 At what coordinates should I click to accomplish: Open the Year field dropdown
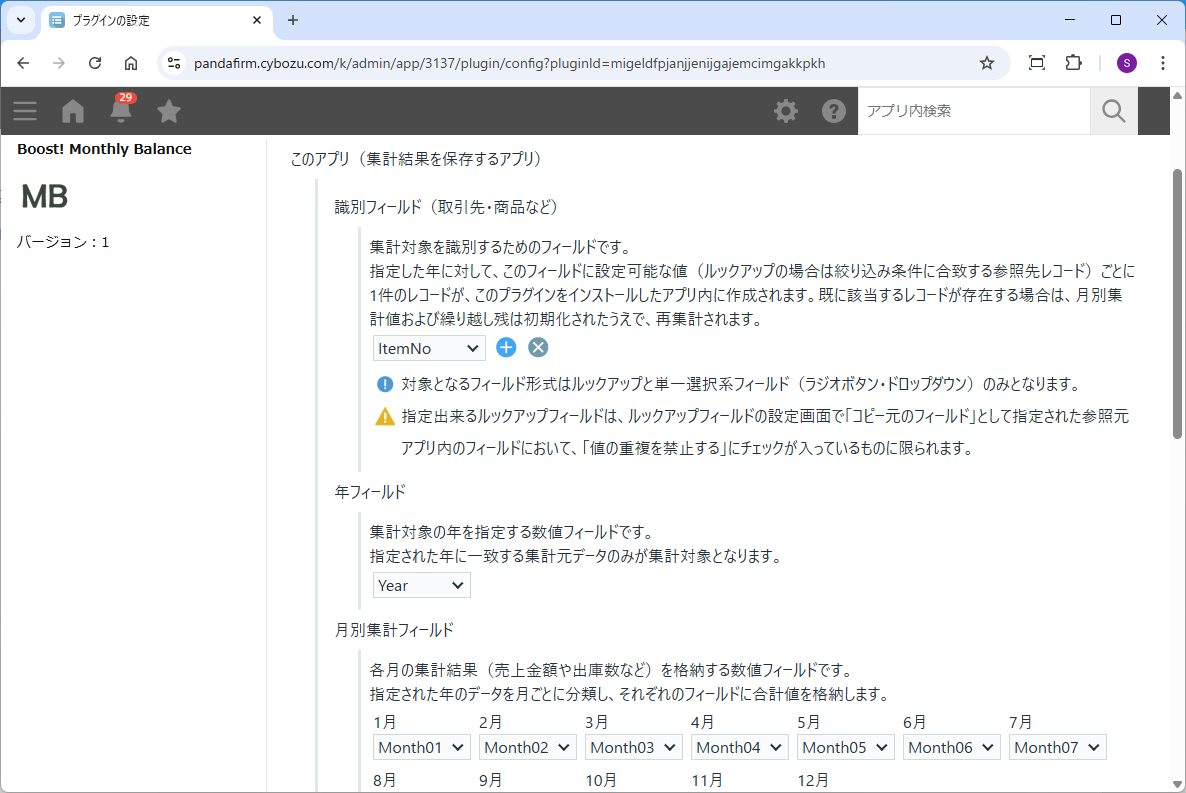(x=421, y=585)
